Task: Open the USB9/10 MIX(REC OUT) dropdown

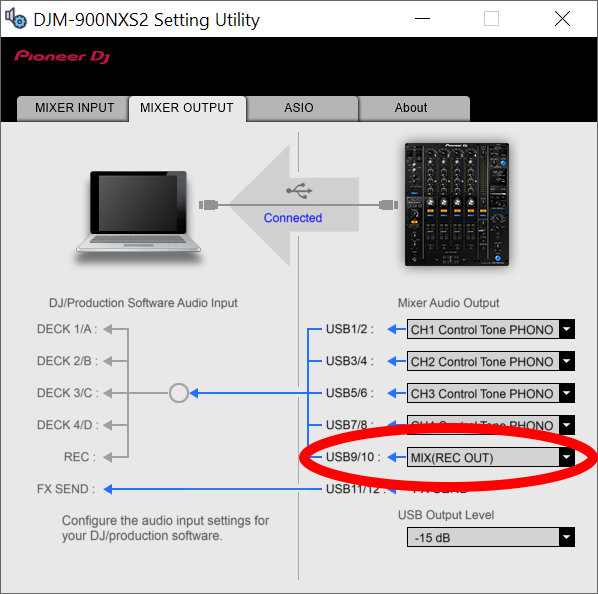Action: [x=490, y=457]
